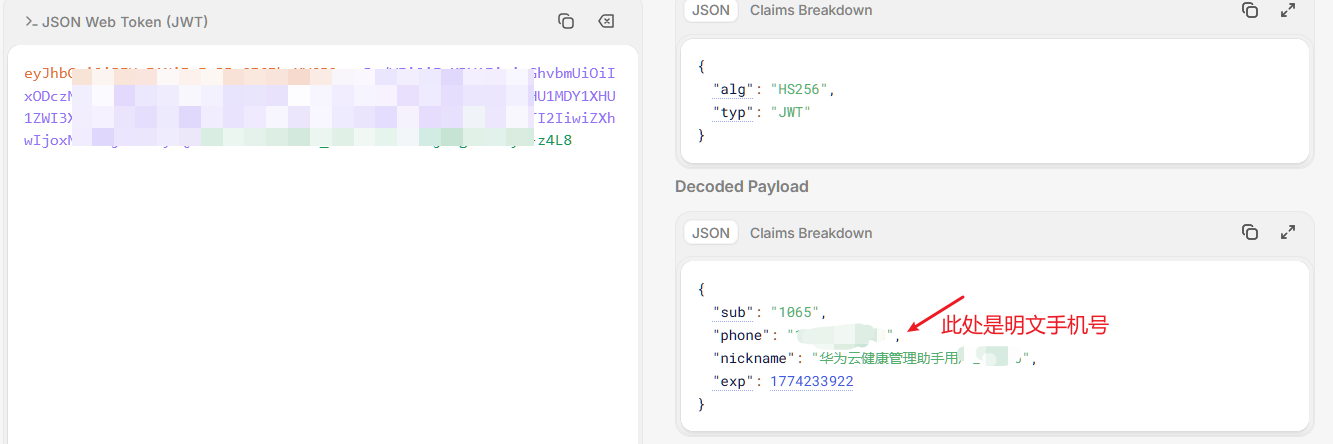This screenshot has height=444, width=1333.
Task: Select the header's JSON tab
Action: (711, 10)
